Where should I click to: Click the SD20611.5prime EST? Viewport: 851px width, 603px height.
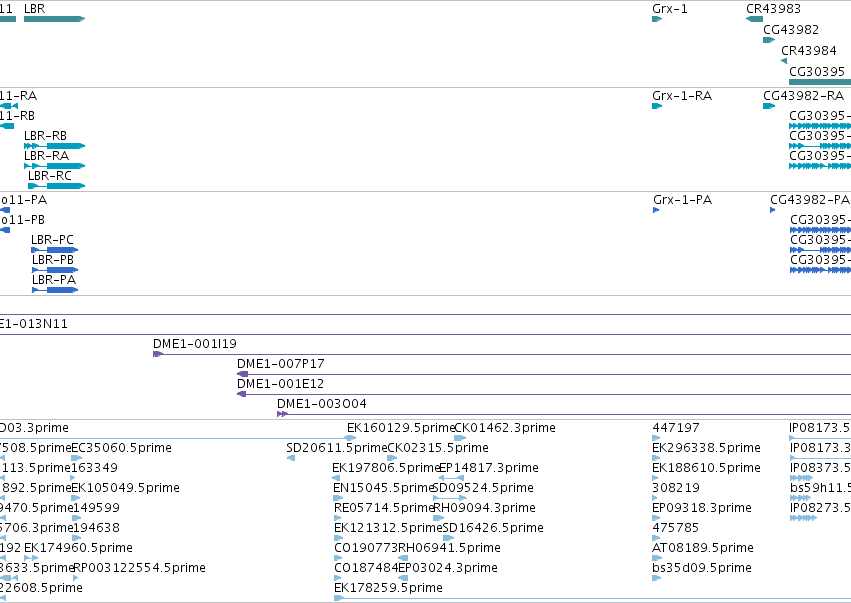tap(291, 458)
